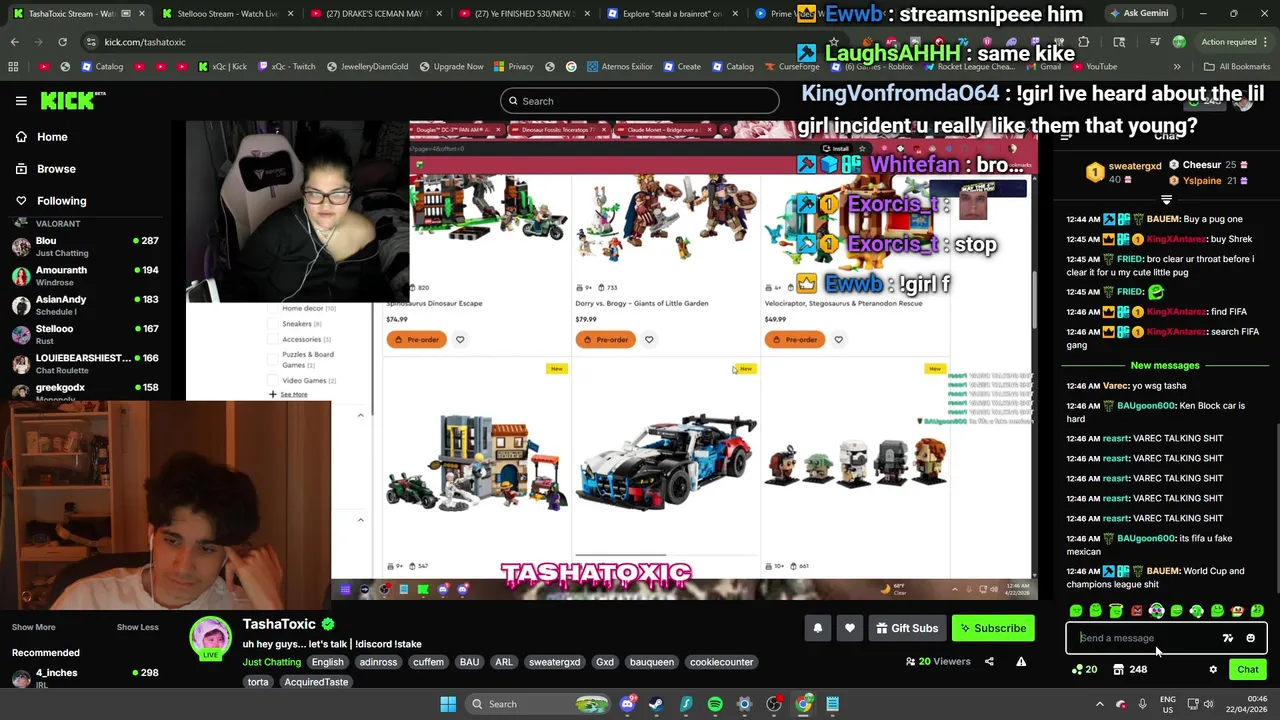
Task: Expand the hidden bookmarks chevron
Action: [x=1177, y=67]
